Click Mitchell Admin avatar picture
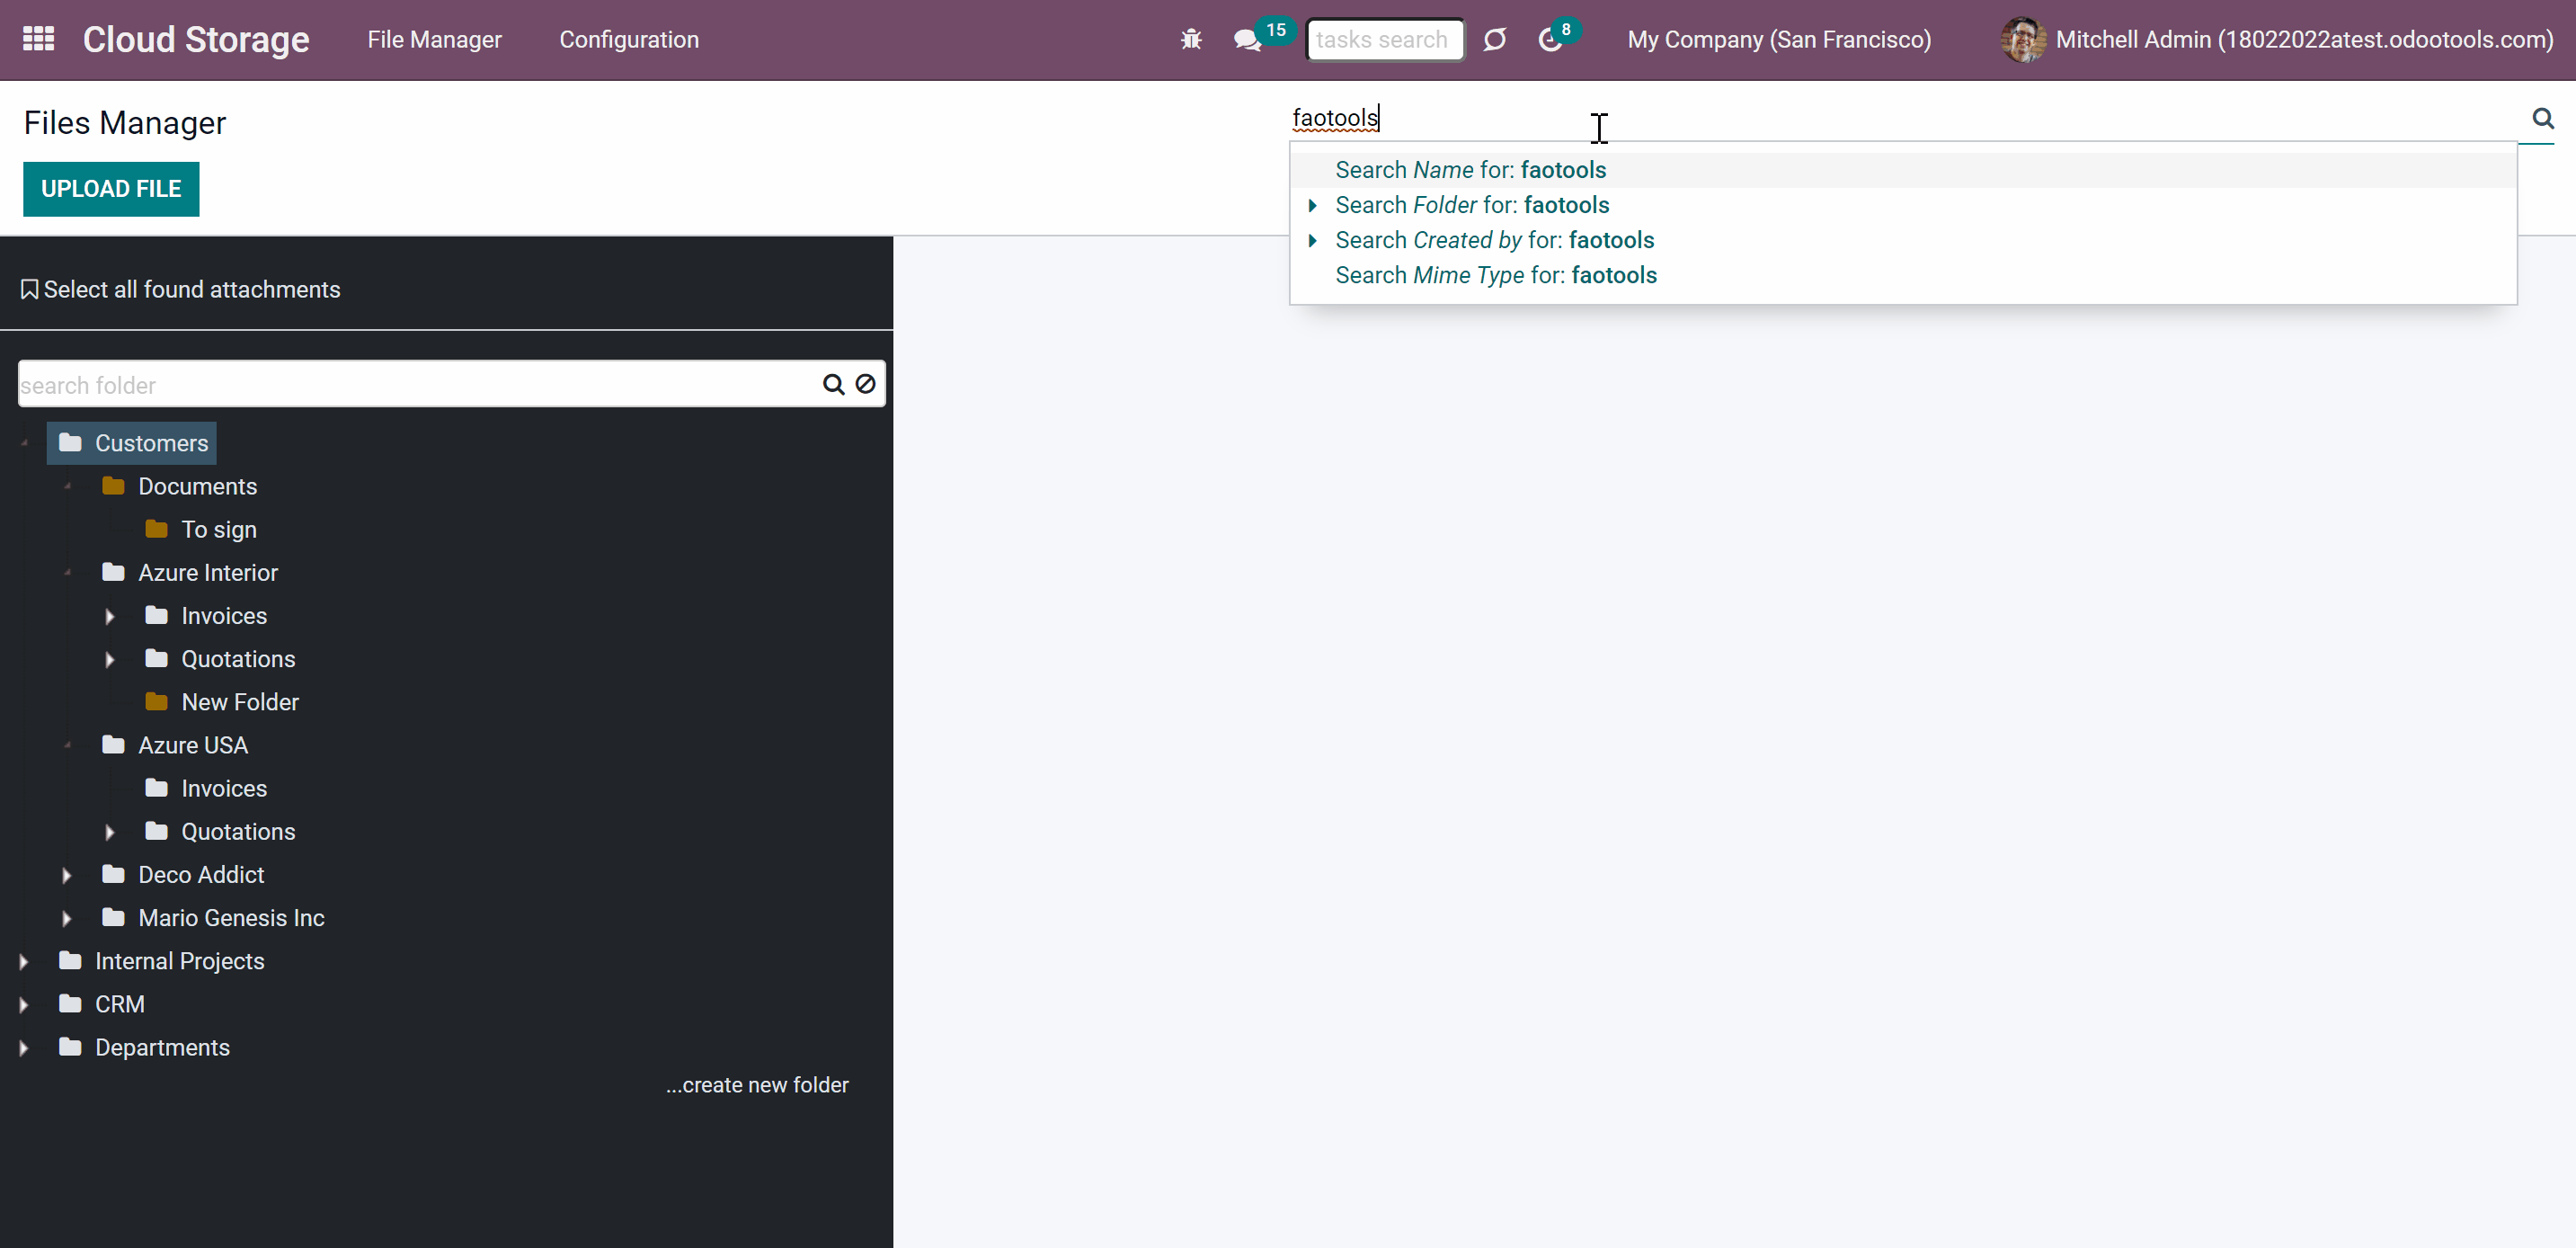 2022,40
